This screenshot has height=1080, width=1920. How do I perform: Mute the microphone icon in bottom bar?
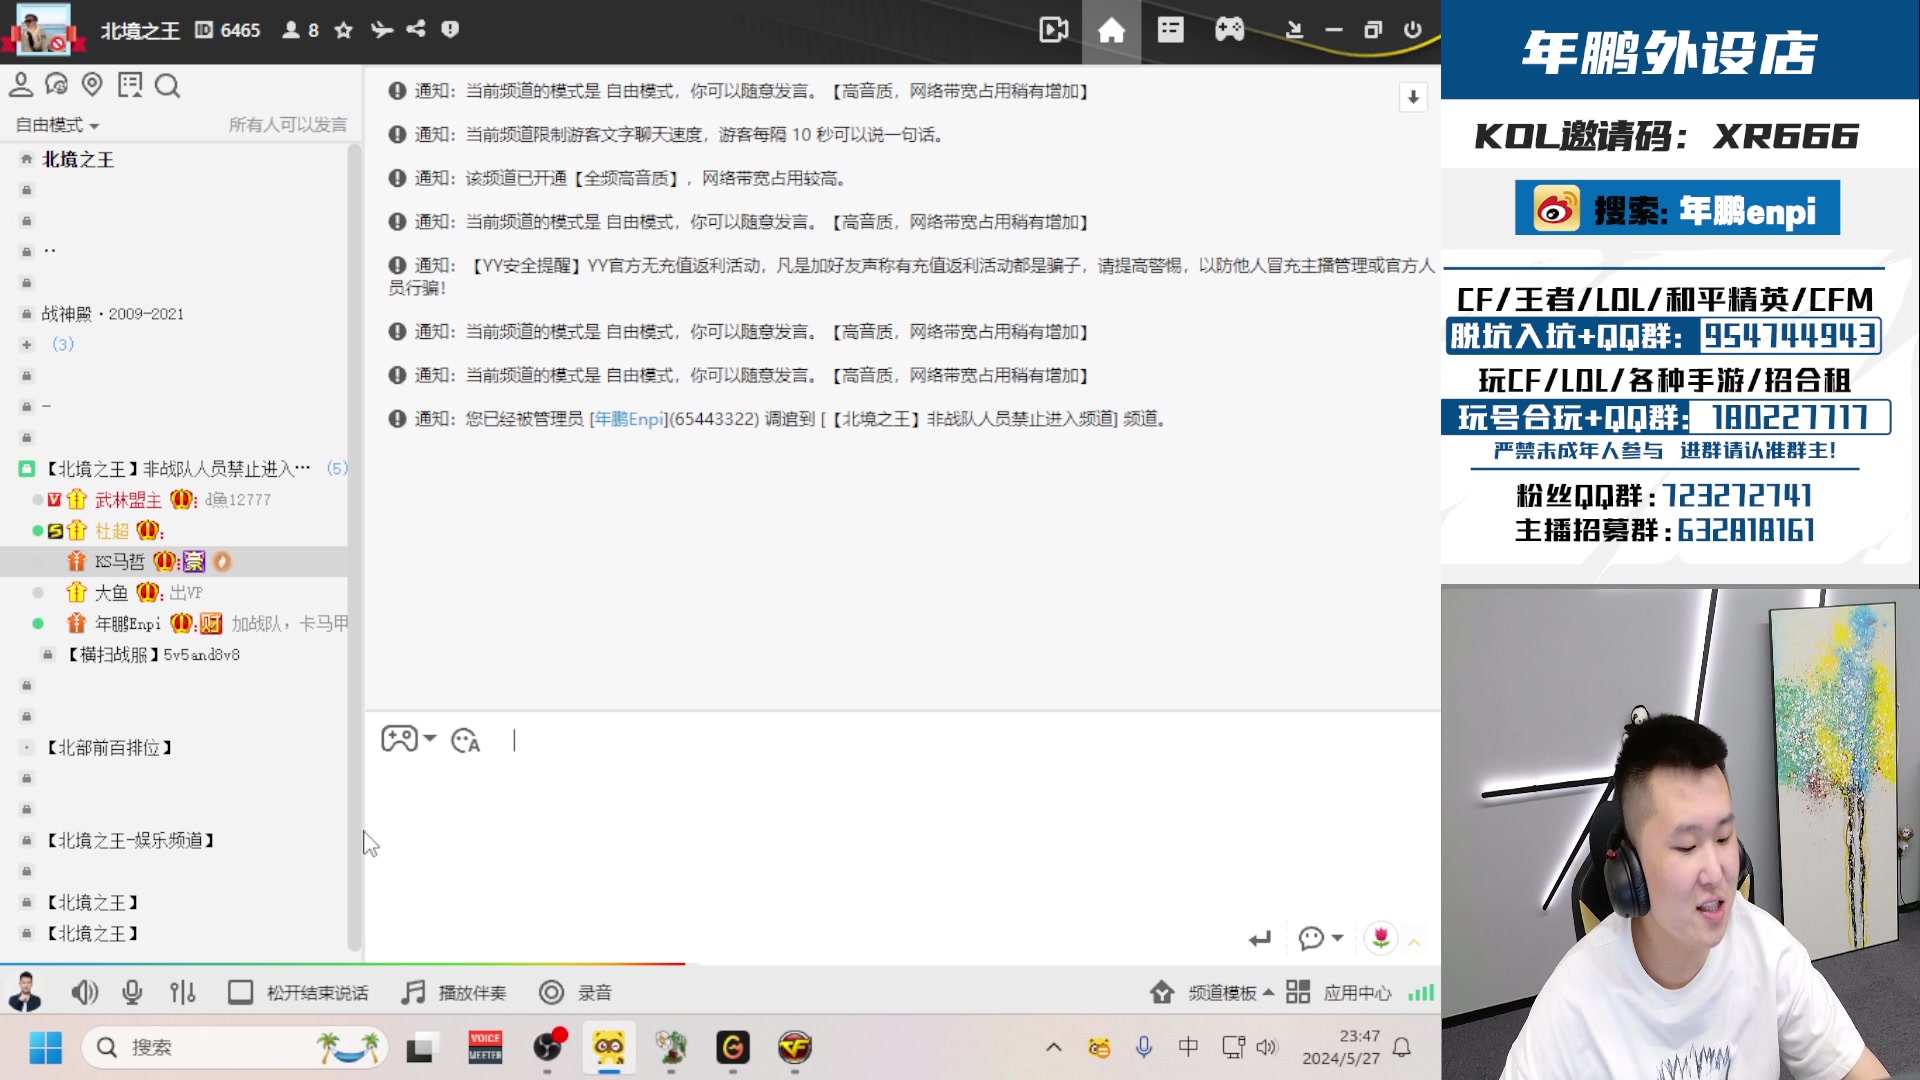(132, 992)
